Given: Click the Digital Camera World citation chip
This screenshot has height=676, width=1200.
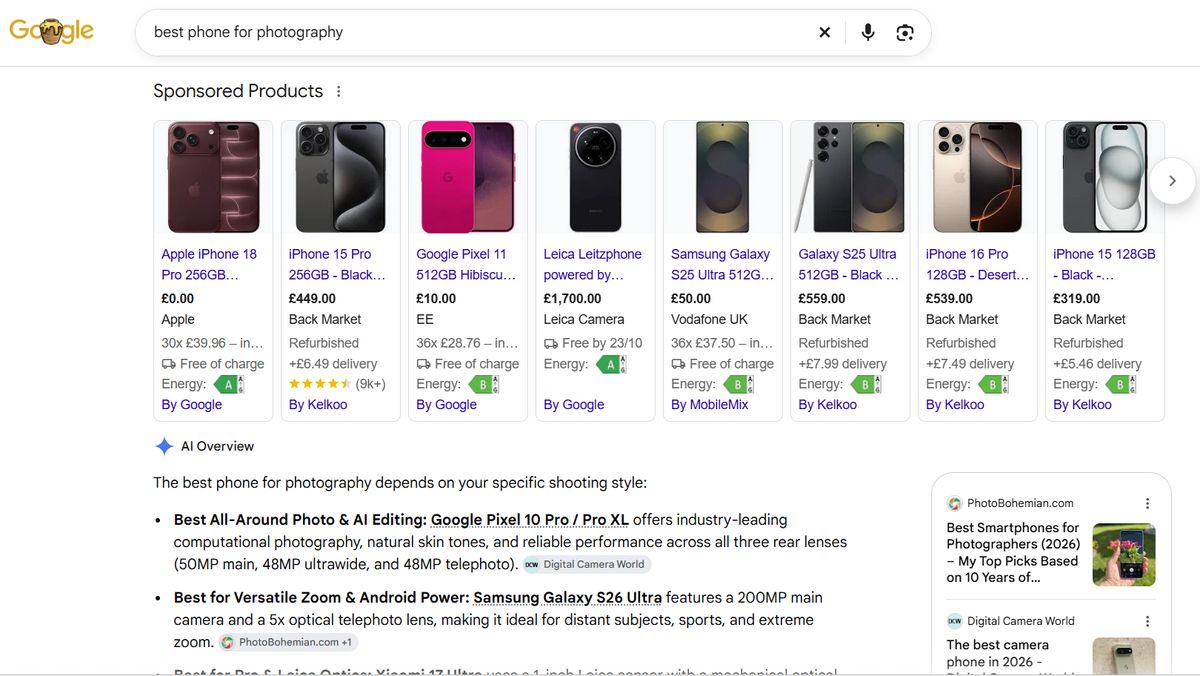Looking at the screenshot, I should [x=587, y=564].
